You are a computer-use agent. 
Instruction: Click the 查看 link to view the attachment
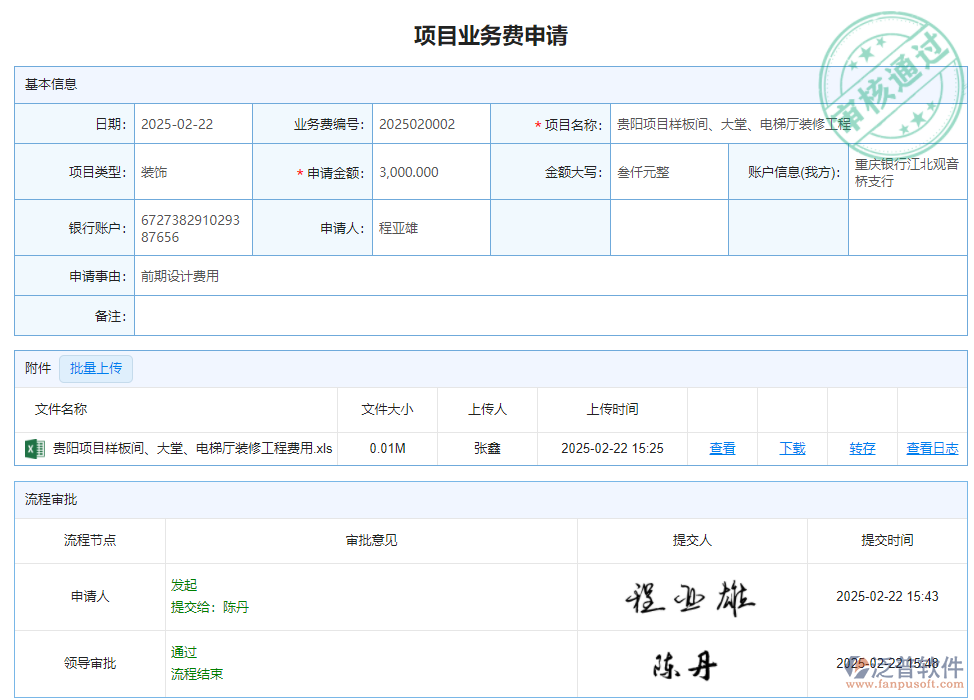722,448
